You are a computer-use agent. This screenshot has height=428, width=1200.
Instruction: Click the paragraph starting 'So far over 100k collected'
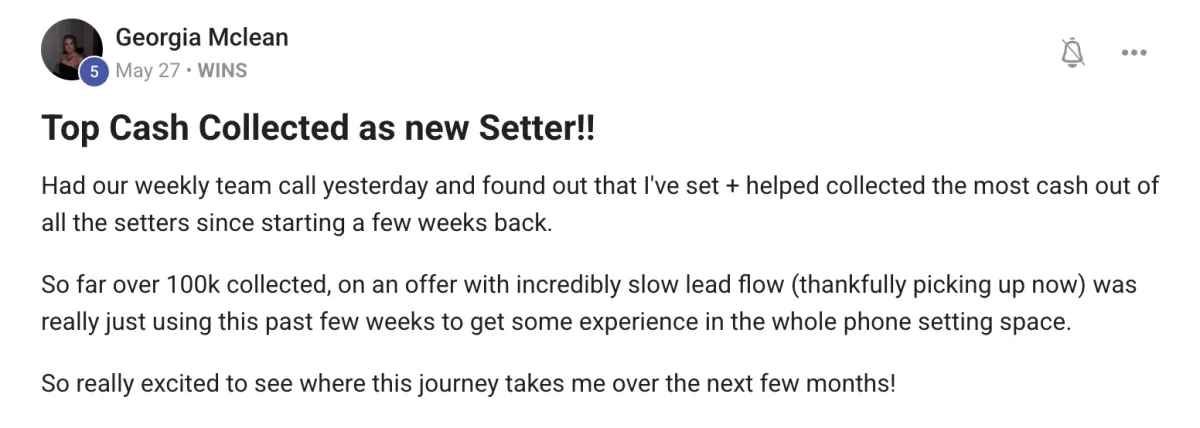tap(589, 305)
